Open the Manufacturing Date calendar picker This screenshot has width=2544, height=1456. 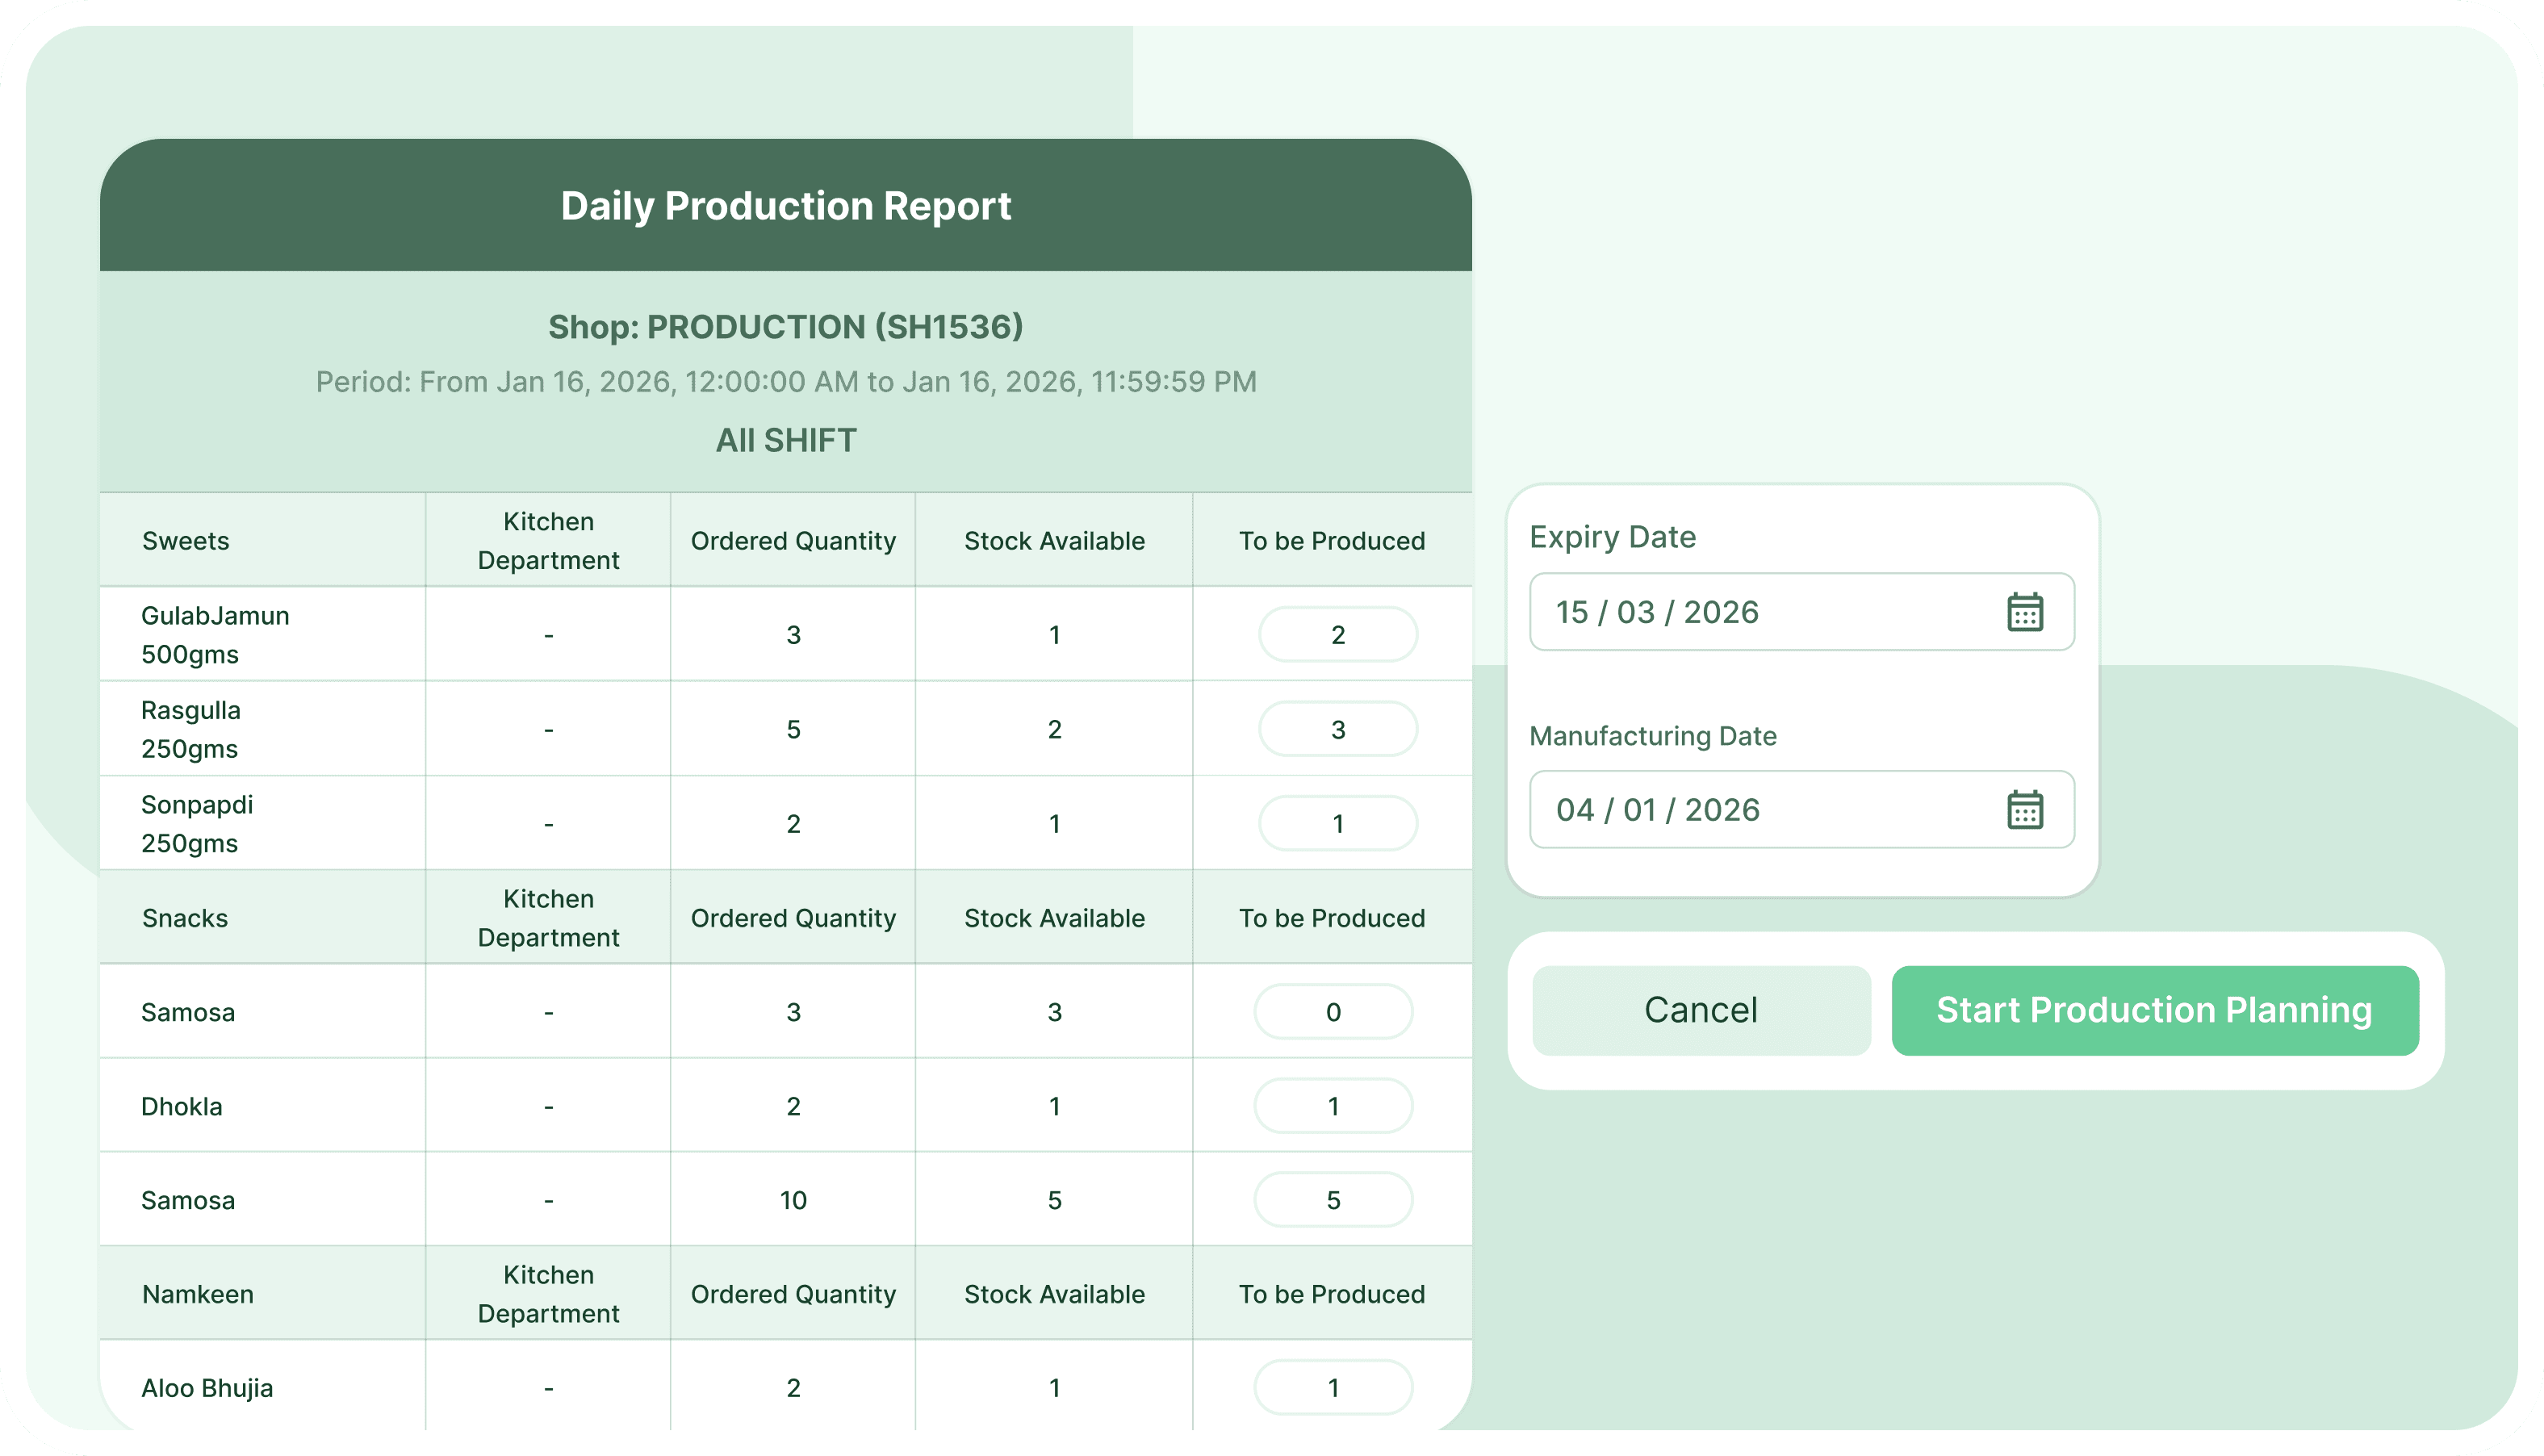point(2024,810)
